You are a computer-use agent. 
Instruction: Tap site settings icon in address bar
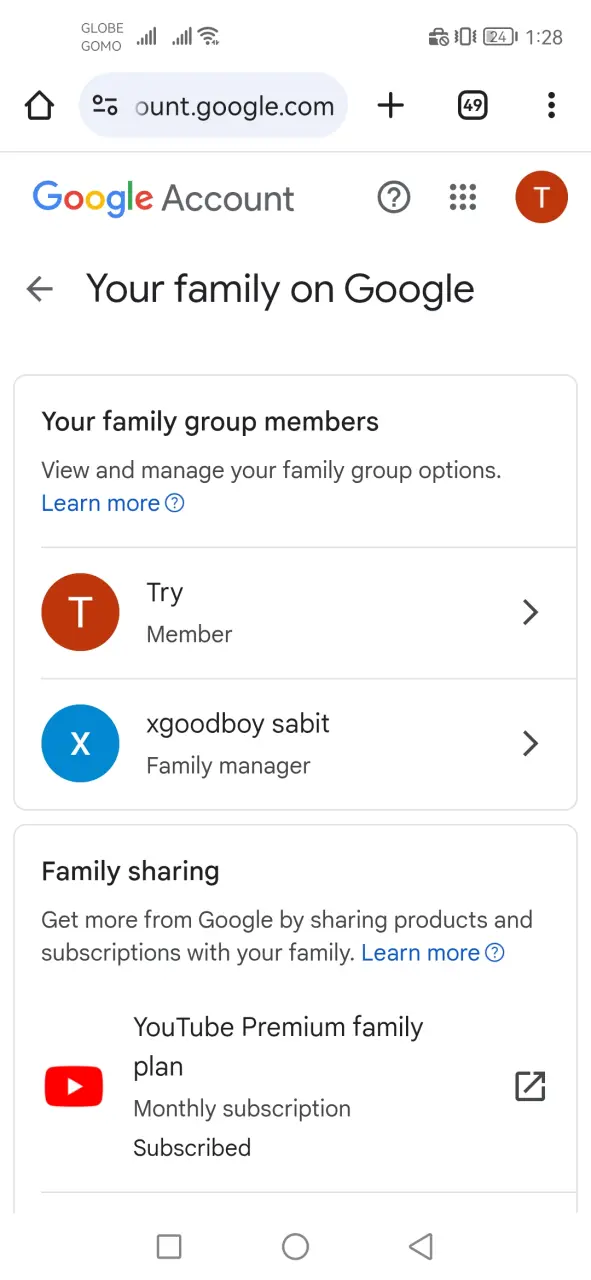point(104,105)
